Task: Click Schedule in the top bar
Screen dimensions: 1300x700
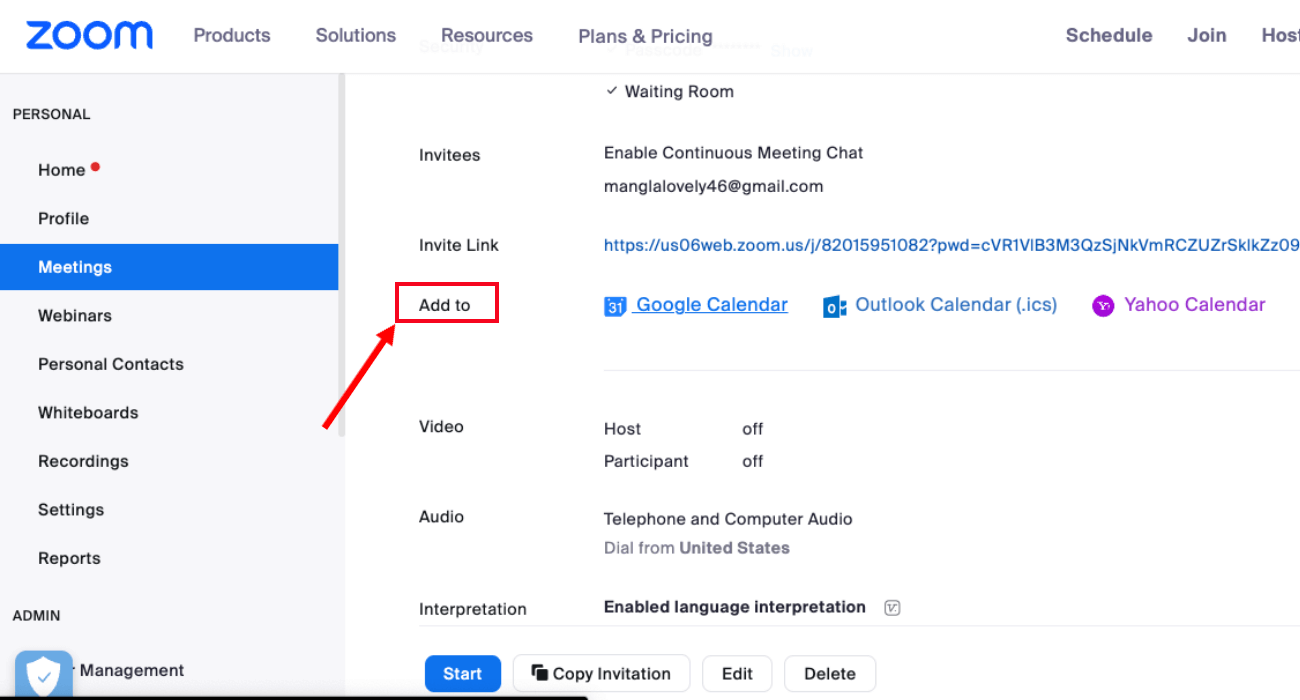Action: coord(1109,35)
